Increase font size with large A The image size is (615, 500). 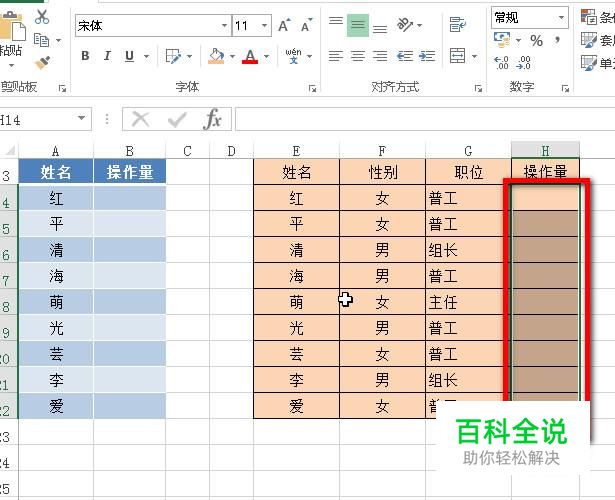[284, 25]
